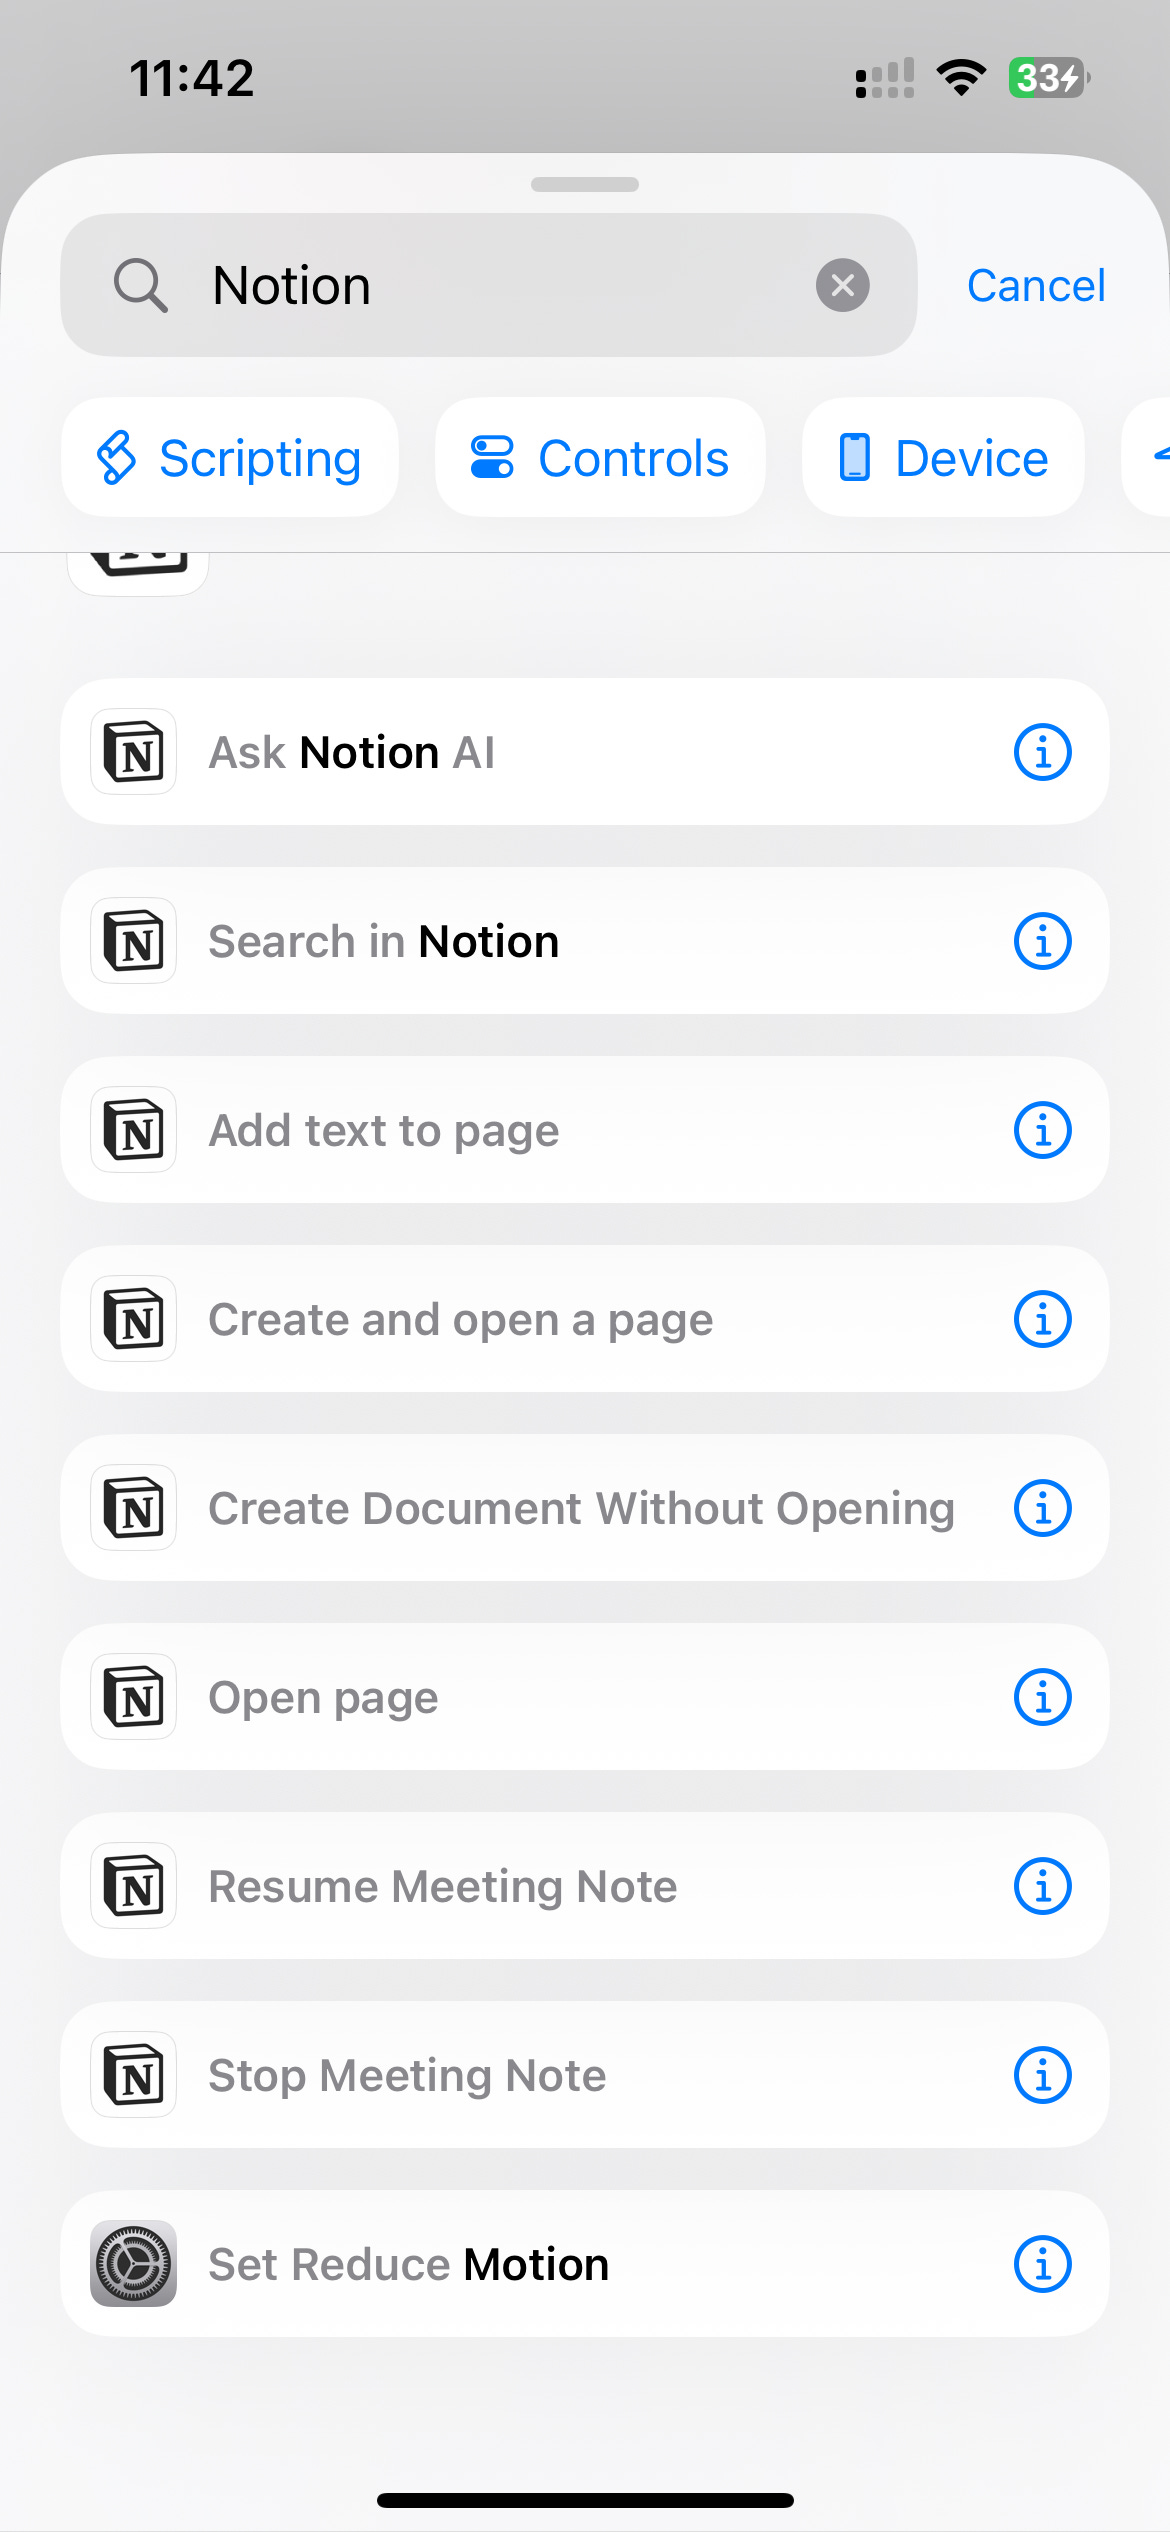
Task: Choose Create and open a page action
Action: coord(585,1319)
